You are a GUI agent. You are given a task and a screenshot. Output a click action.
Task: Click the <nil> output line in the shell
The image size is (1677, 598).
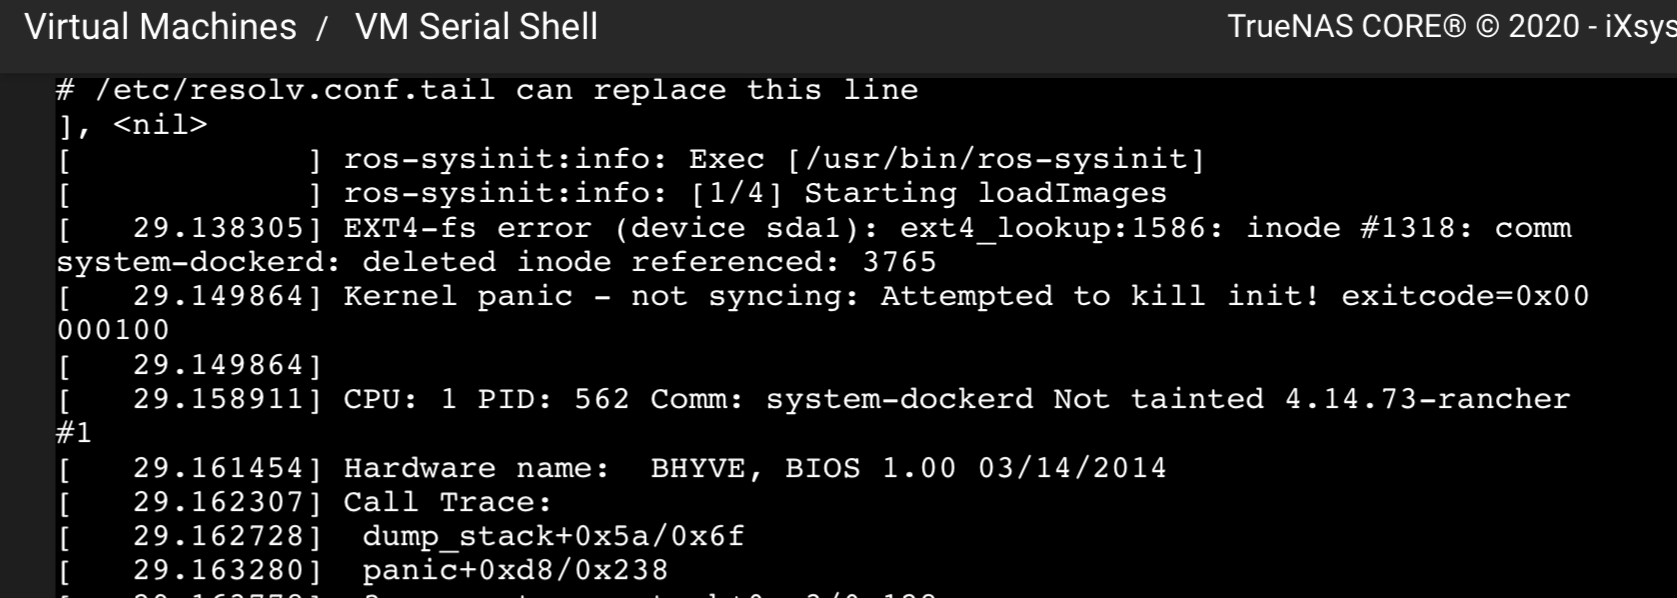click(x=132, y=125)
